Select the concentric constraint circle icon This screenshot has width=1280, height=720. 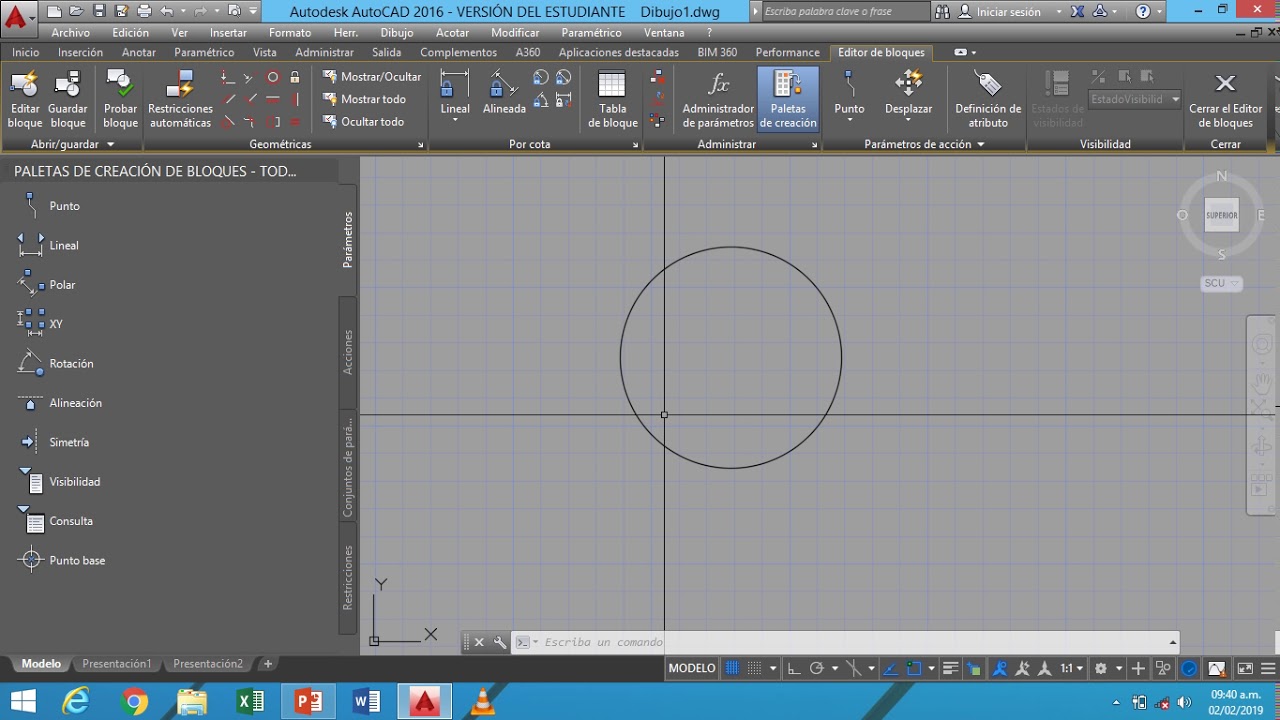(272, 77)
